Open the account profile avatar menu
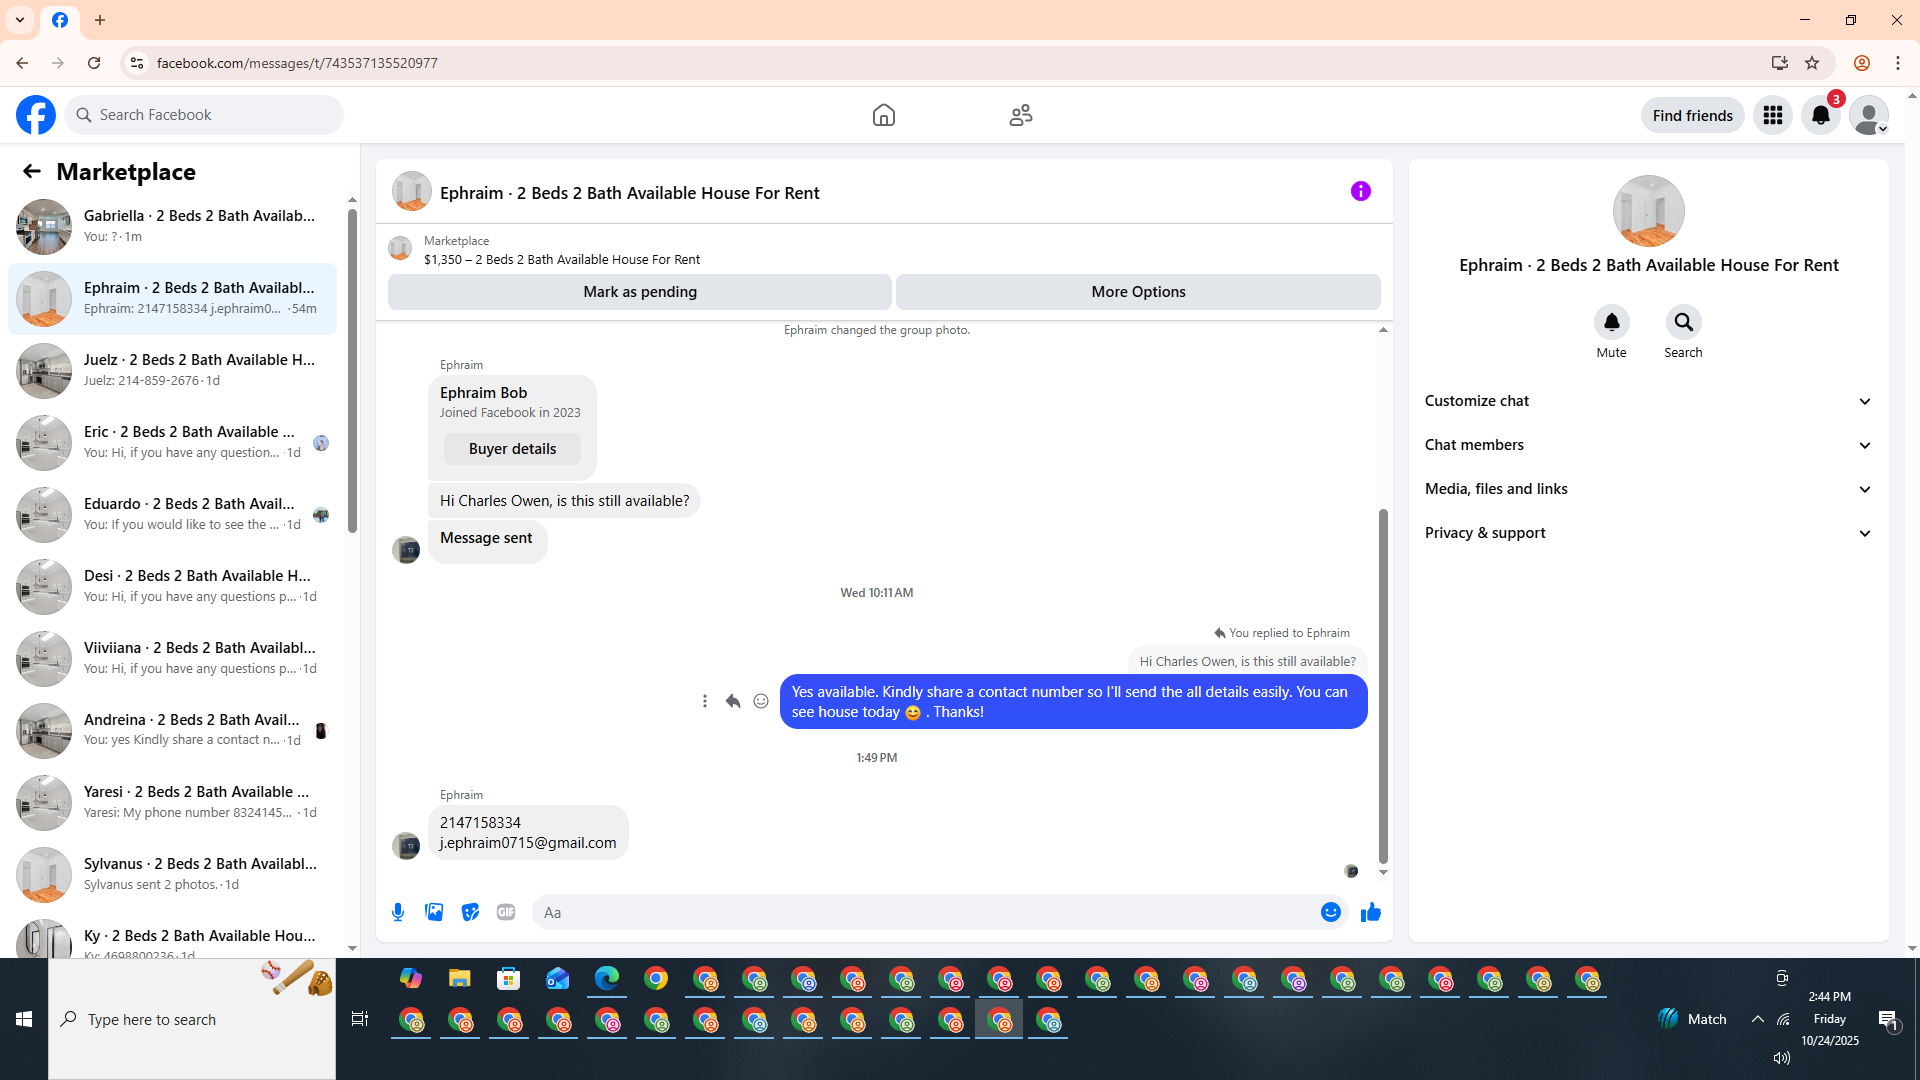Viewport: 1920px width, 1080px height. click(x=1869, y=115)
